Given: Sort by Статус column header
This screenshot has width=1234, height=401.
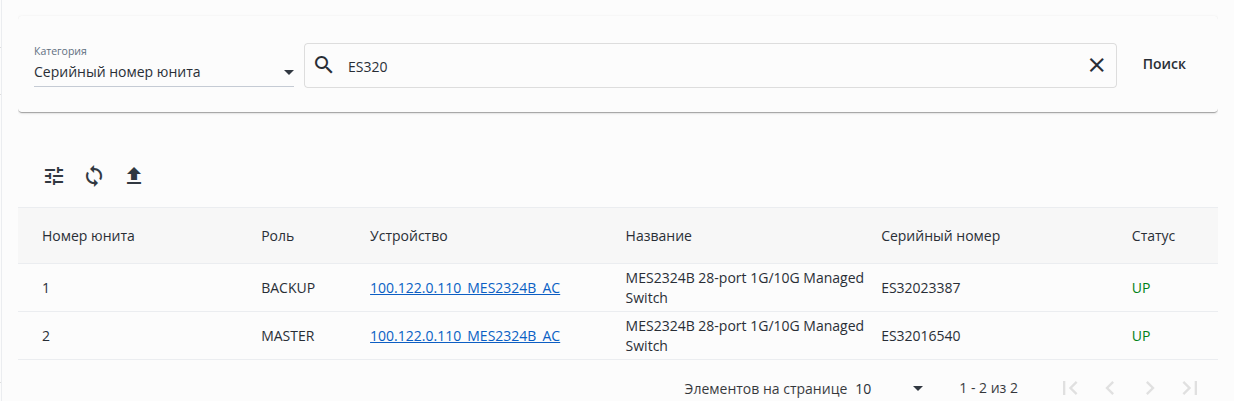Looking at the screenshot, I should [x=1153, y=236].
